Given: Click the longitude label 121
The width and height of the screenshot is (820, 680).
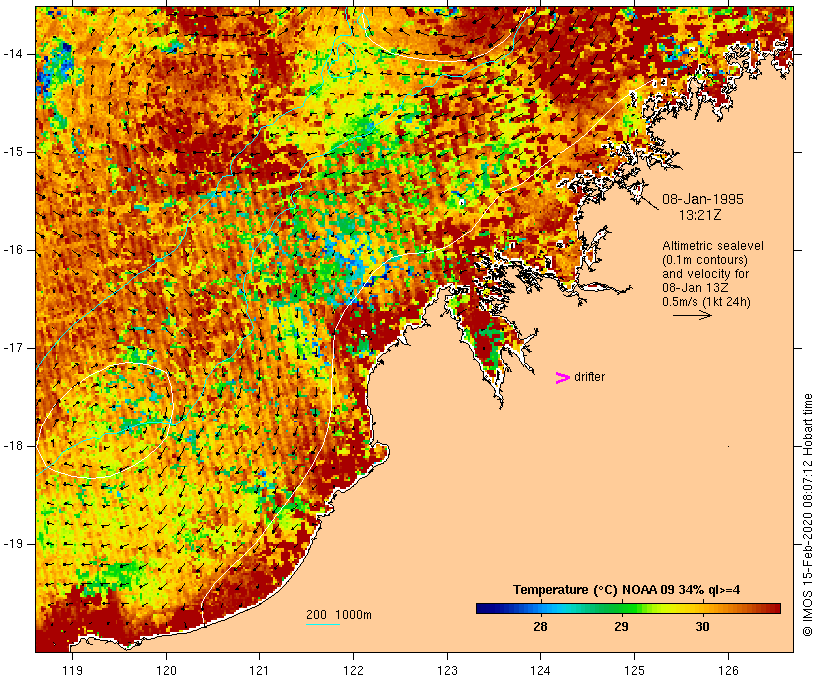Looking at the screenshot, I should (x=259, y=670).
